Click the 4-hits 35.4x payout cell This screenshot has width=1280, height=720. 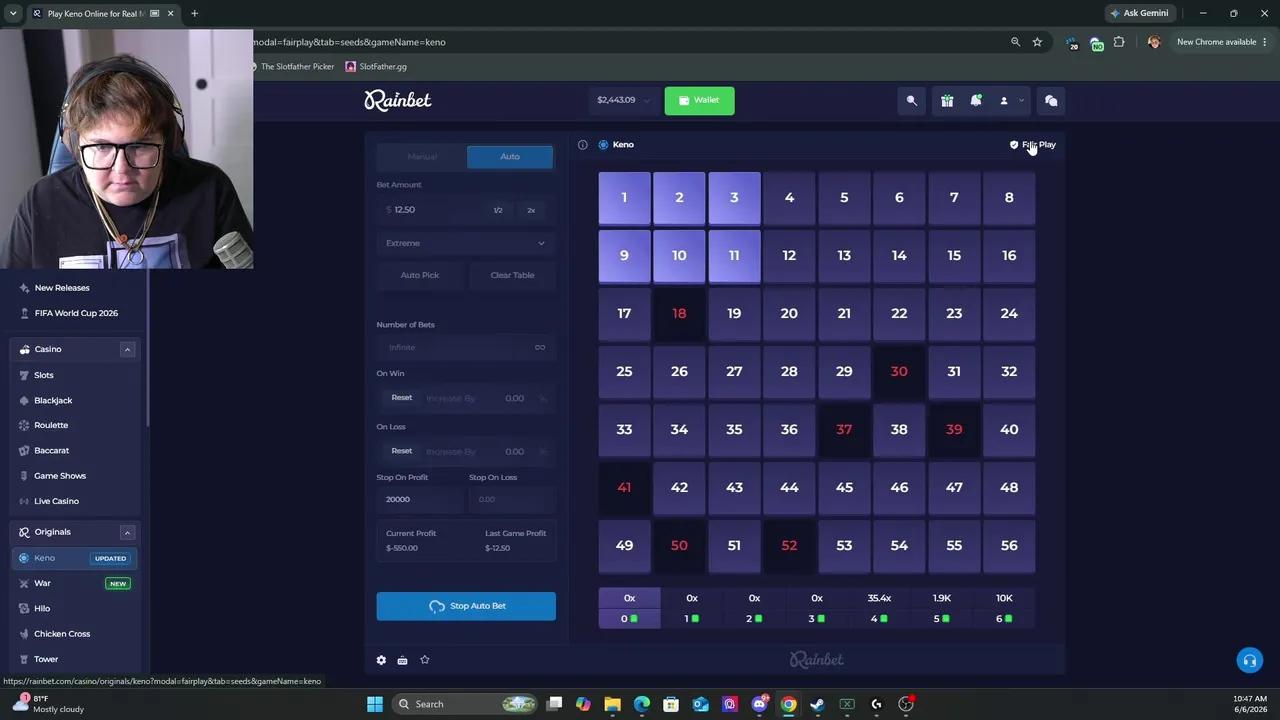pos(879,608)
